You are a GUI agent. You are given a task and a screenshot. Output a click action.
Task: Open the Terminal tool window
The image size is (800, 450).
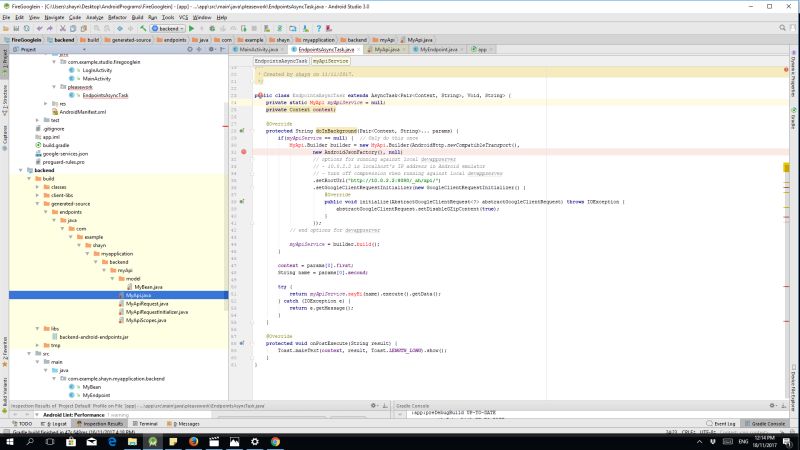[147, 423]
